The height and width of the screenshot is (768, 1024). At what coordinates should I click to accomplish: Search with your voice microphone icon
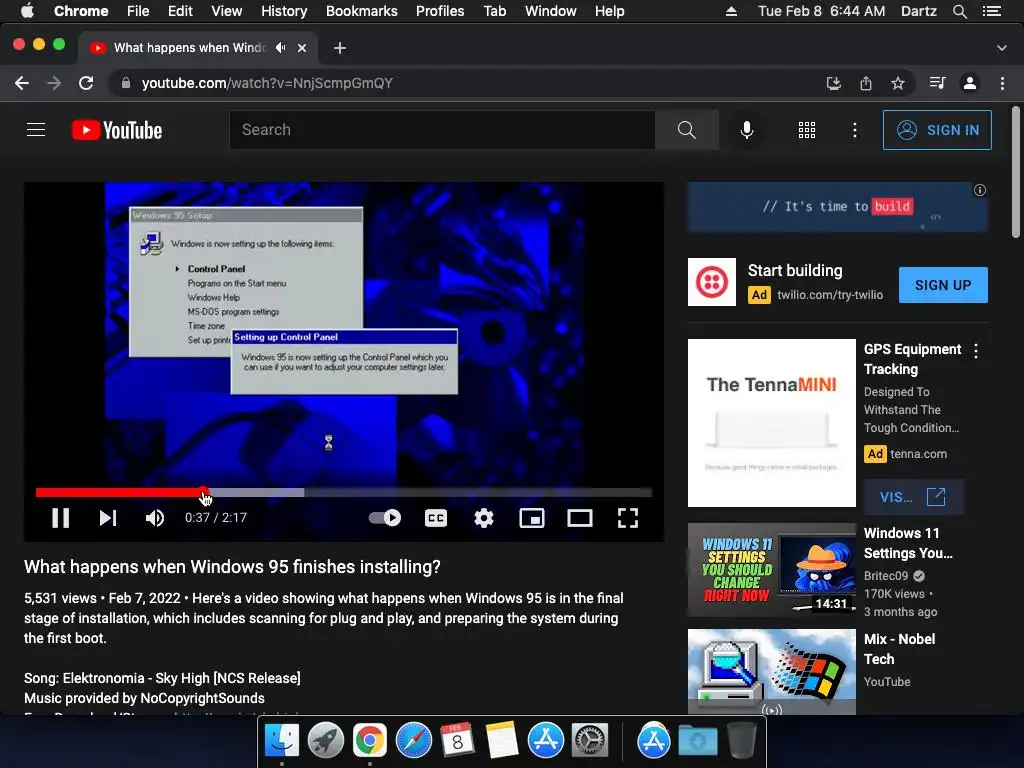click(746, 130)
